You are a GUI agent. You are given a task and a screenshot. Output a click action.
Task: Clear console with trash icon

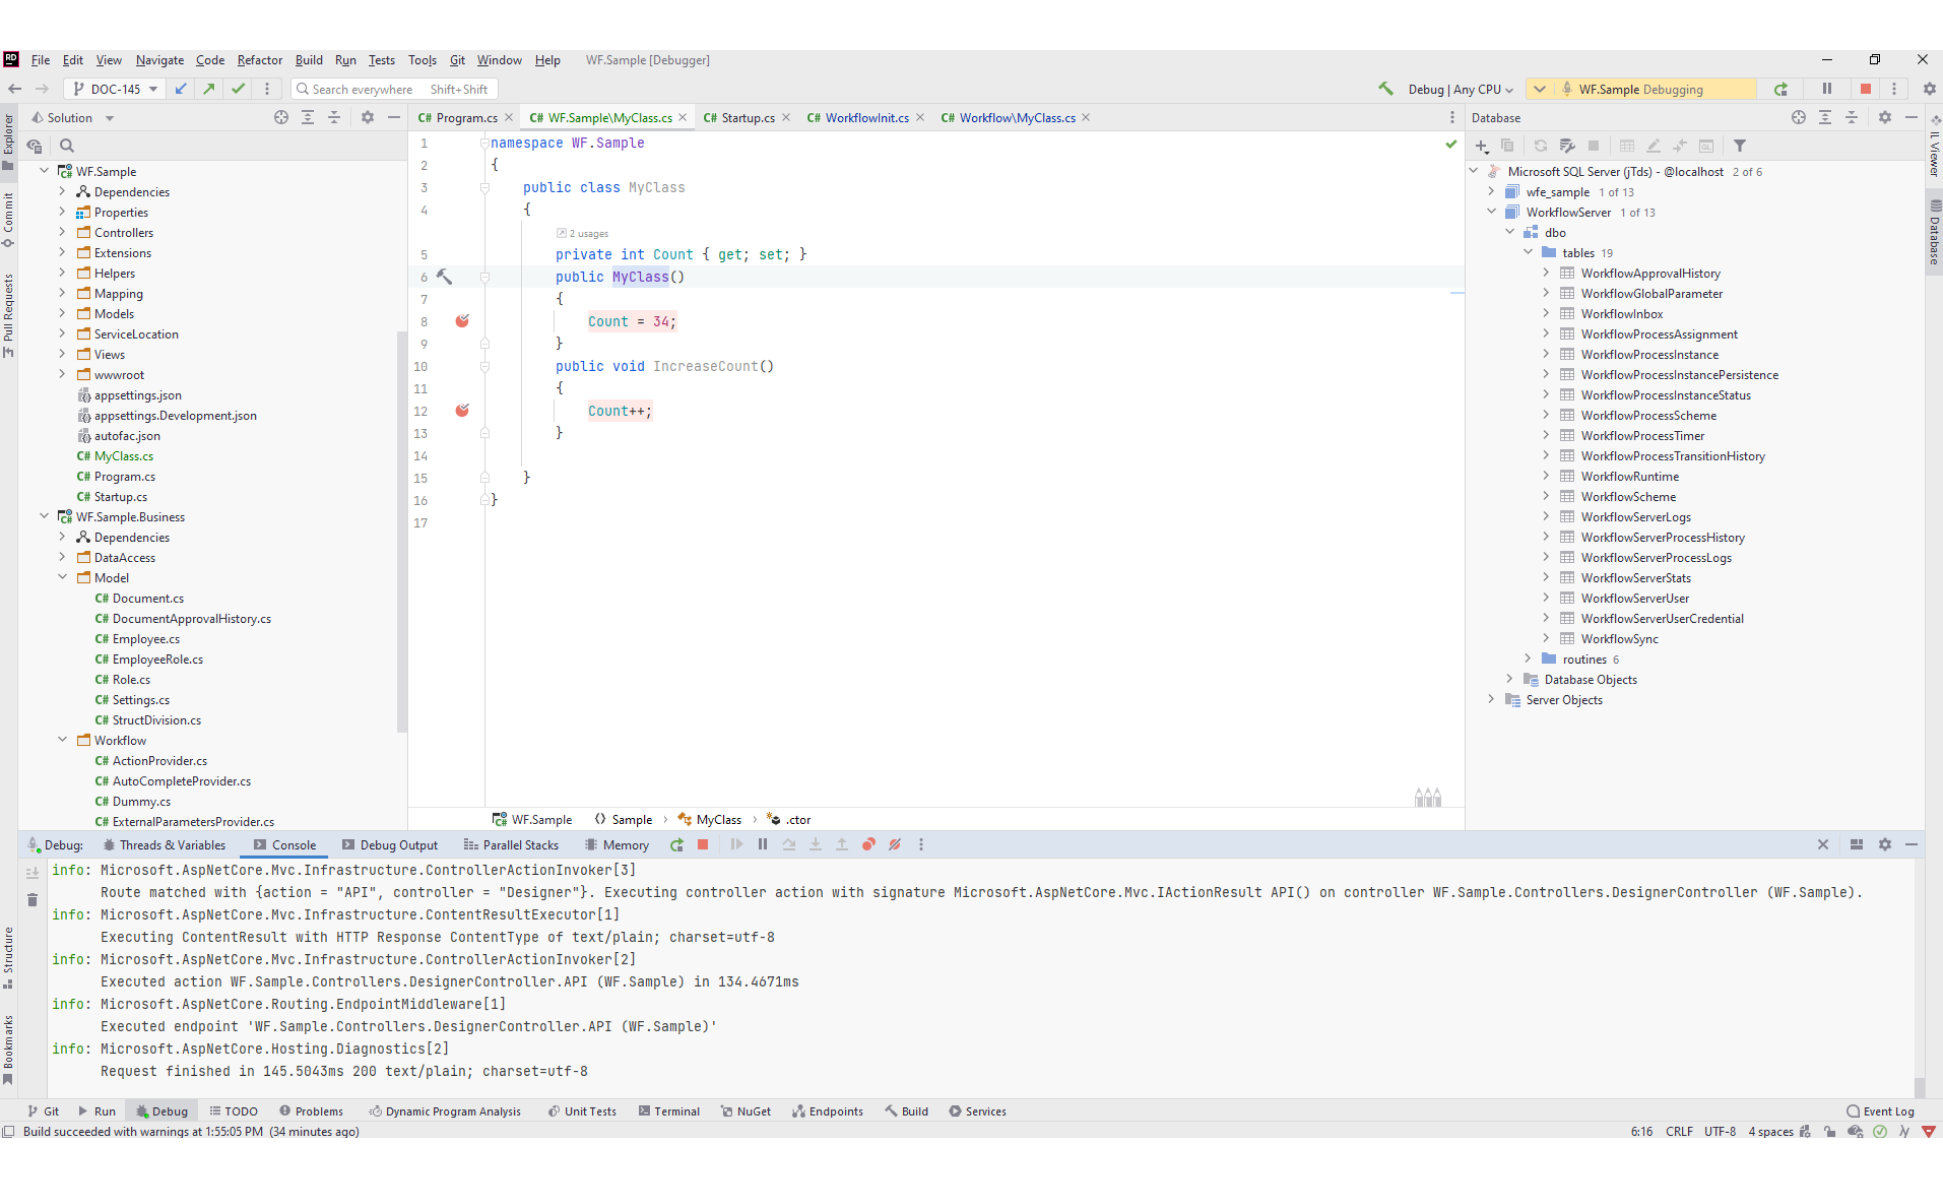pos(32,900)
